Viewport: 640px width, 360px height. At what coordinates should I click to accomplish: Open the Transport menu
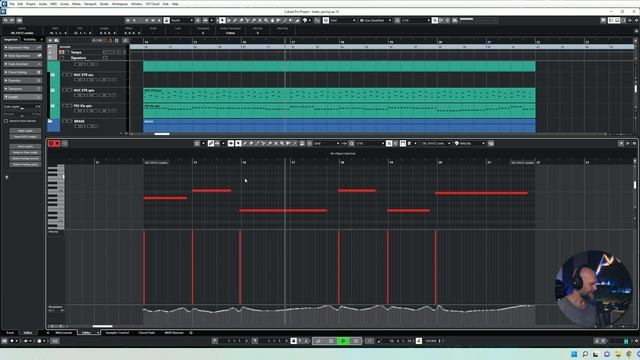pyautogui.click(x=90, y=4)
